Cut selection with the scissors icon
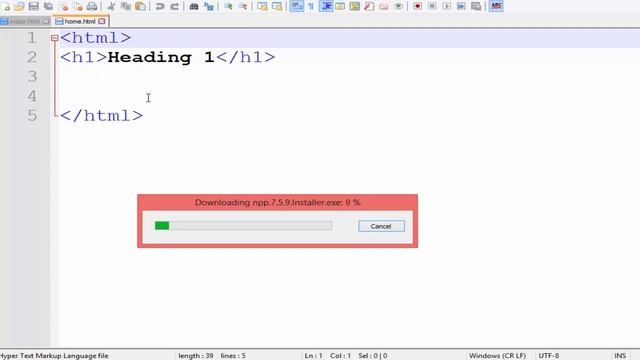Screen dimensions: 640x360 pos(111,6)
